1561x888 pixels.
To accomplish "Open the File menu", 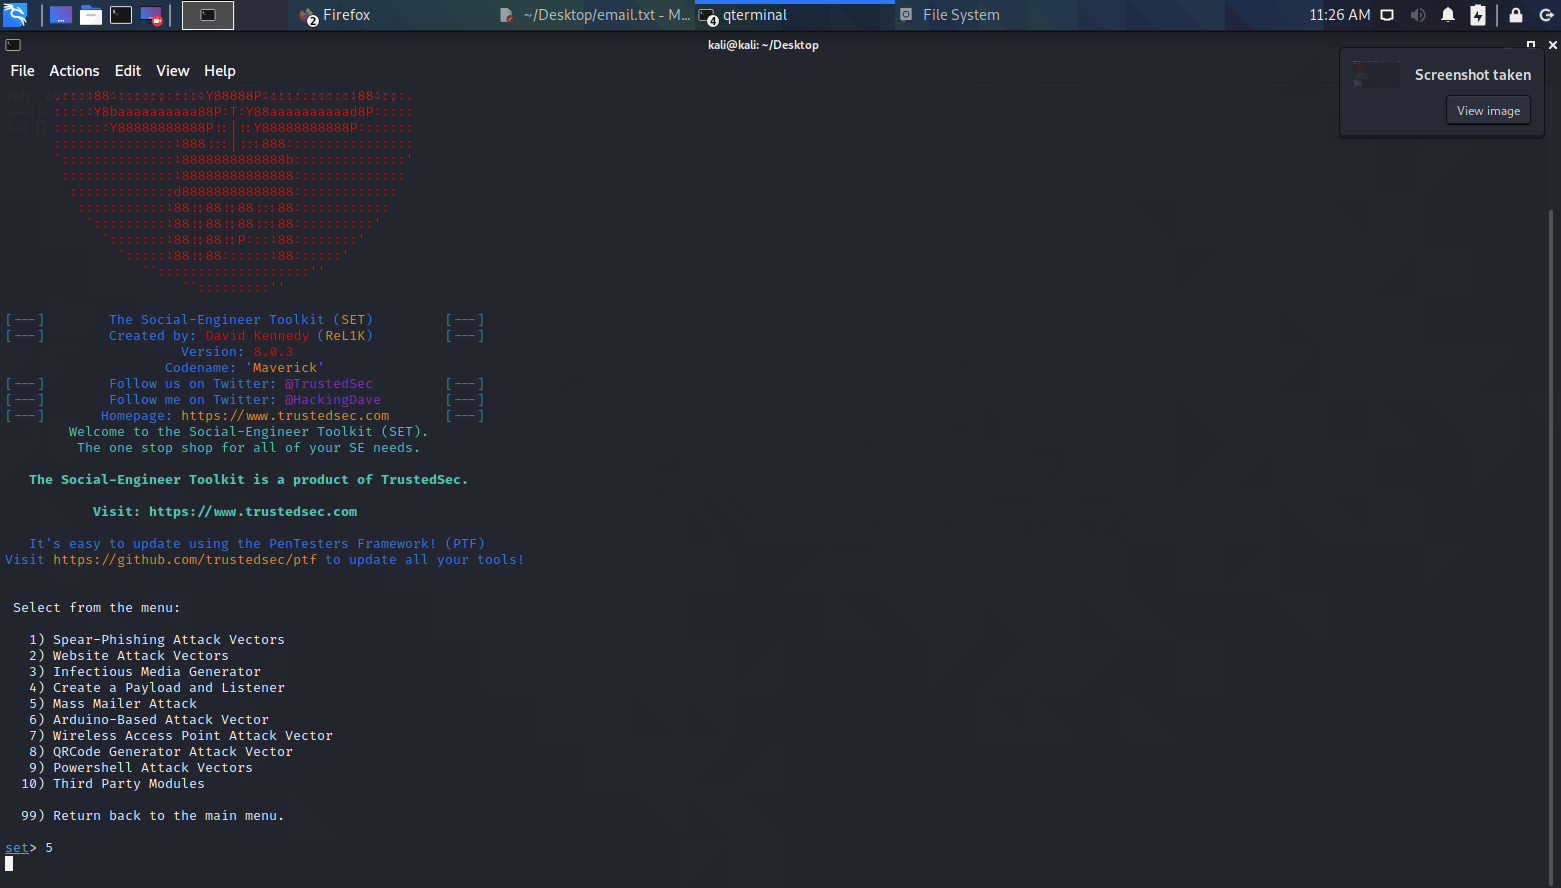I will pyautogui.click(x=22, y=71).
